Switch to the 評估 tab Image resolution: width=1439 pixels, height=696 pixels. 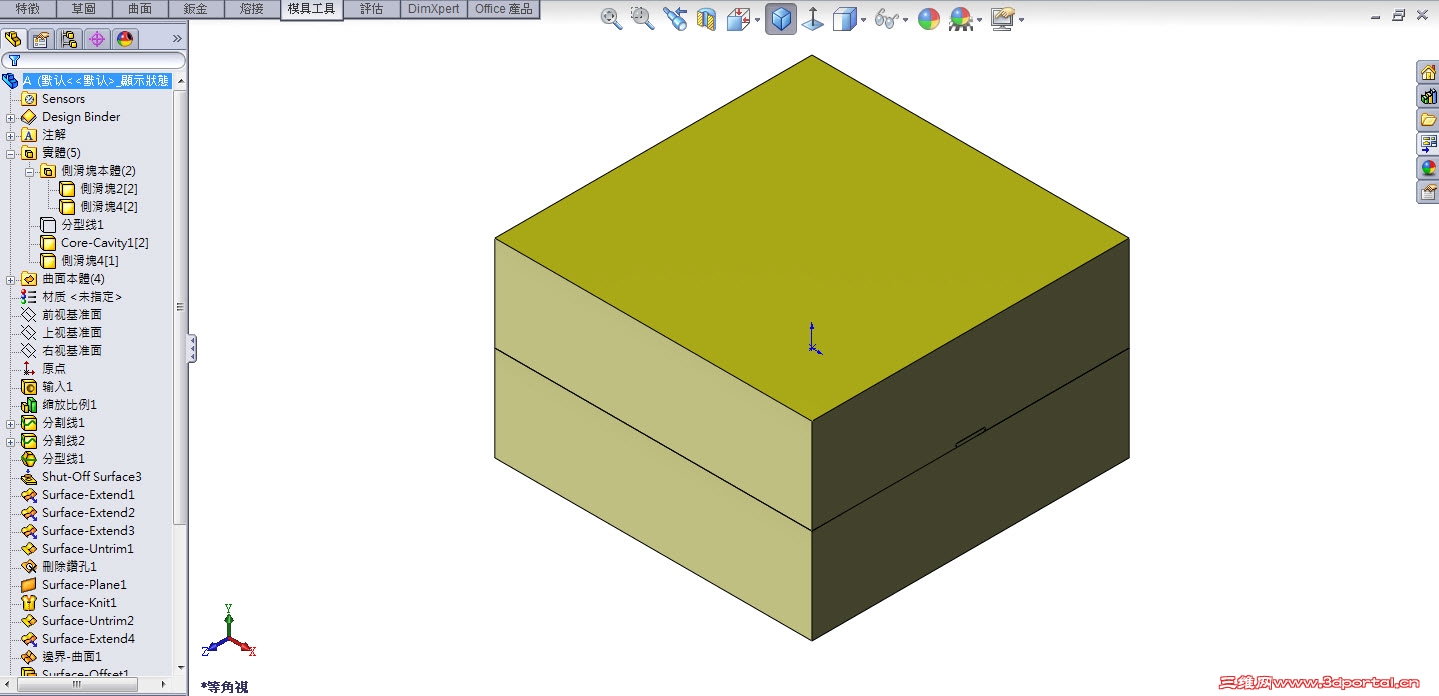point(372,9)
